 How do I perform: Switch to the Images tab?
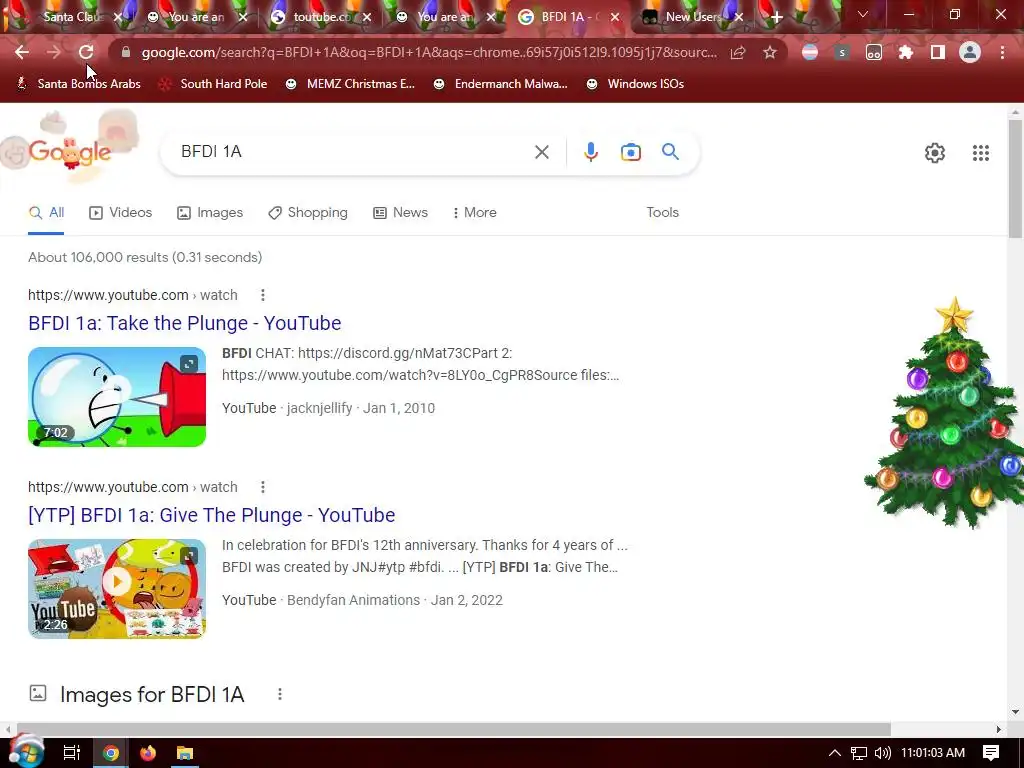(x=210, y=213)
